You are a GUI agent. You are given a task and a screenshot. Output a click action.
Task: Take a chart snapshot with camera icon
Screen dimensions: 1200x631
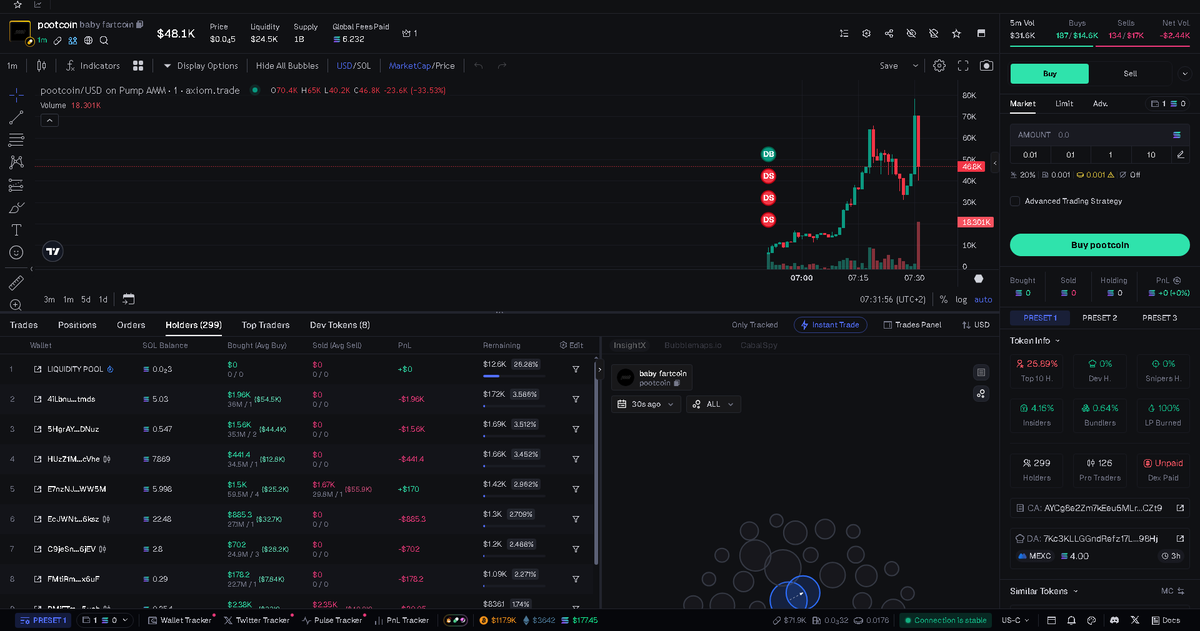(x=987, y=66)
